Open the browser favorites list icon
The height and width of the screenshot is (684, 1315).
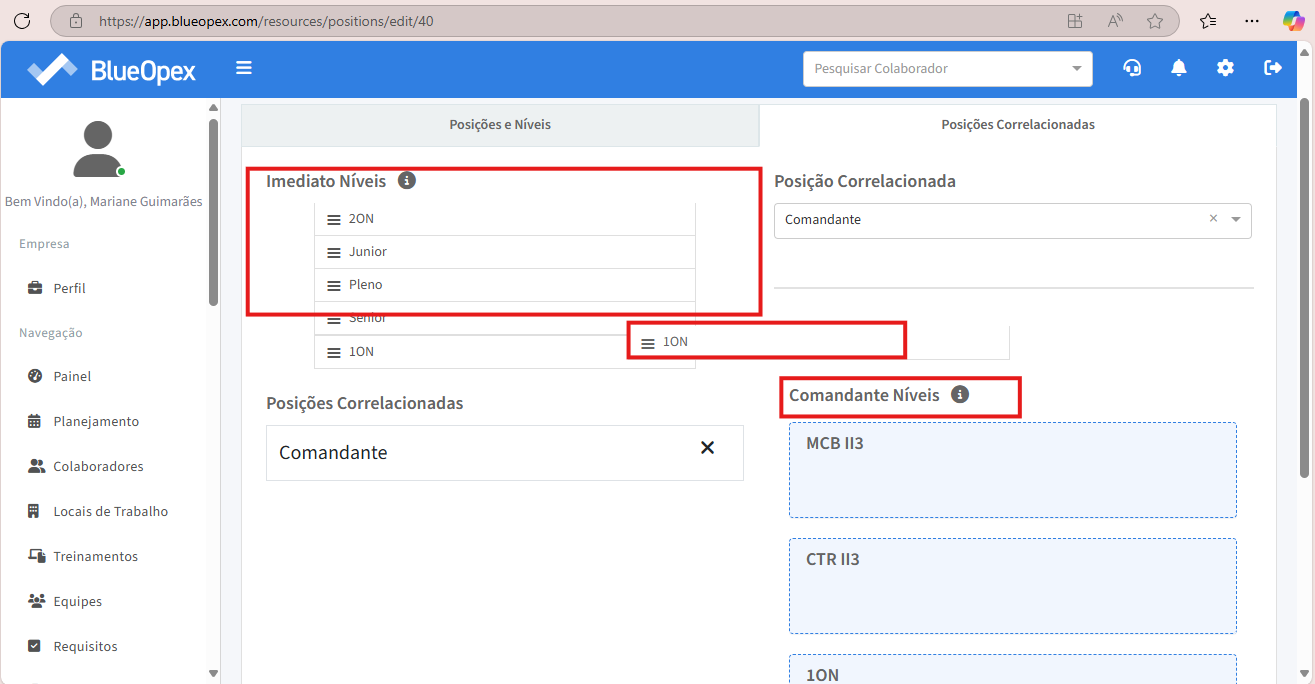[x=1208, y=21]
